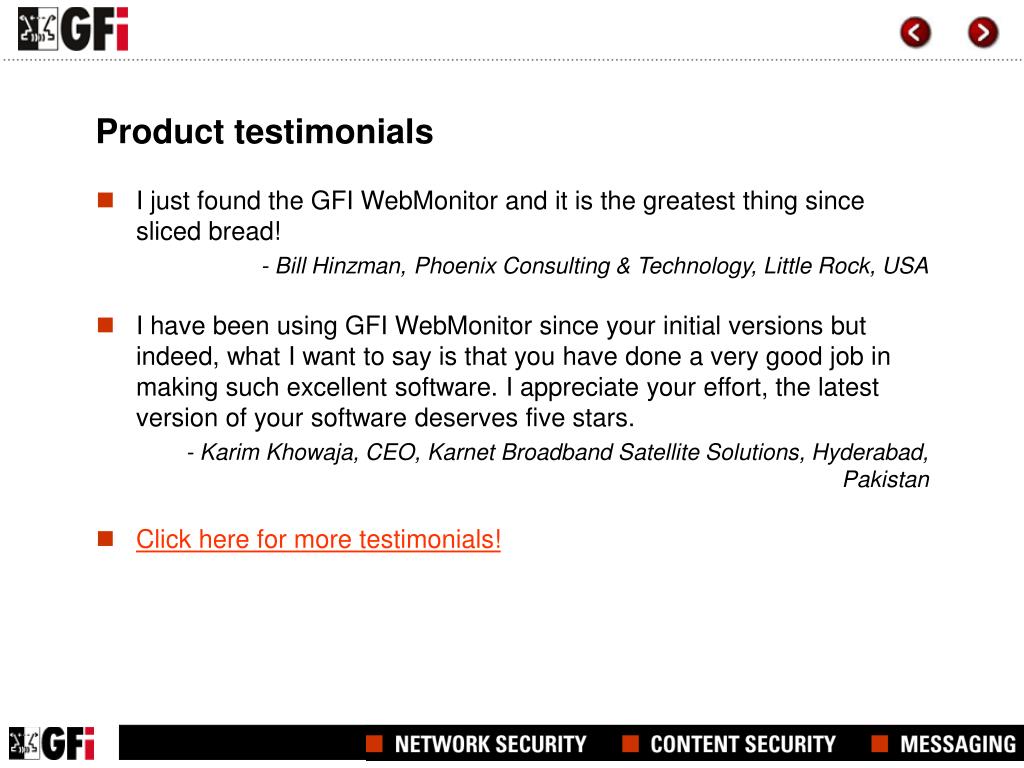Select the Content Security footer item

[x=743, y=744]
